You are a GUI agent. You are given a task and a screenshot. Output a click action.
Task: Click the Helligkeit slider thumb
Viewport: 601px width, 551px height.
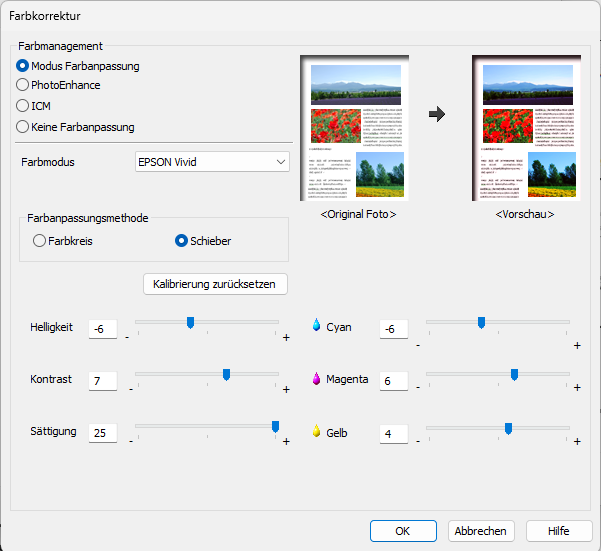click(x=190, y=323)
